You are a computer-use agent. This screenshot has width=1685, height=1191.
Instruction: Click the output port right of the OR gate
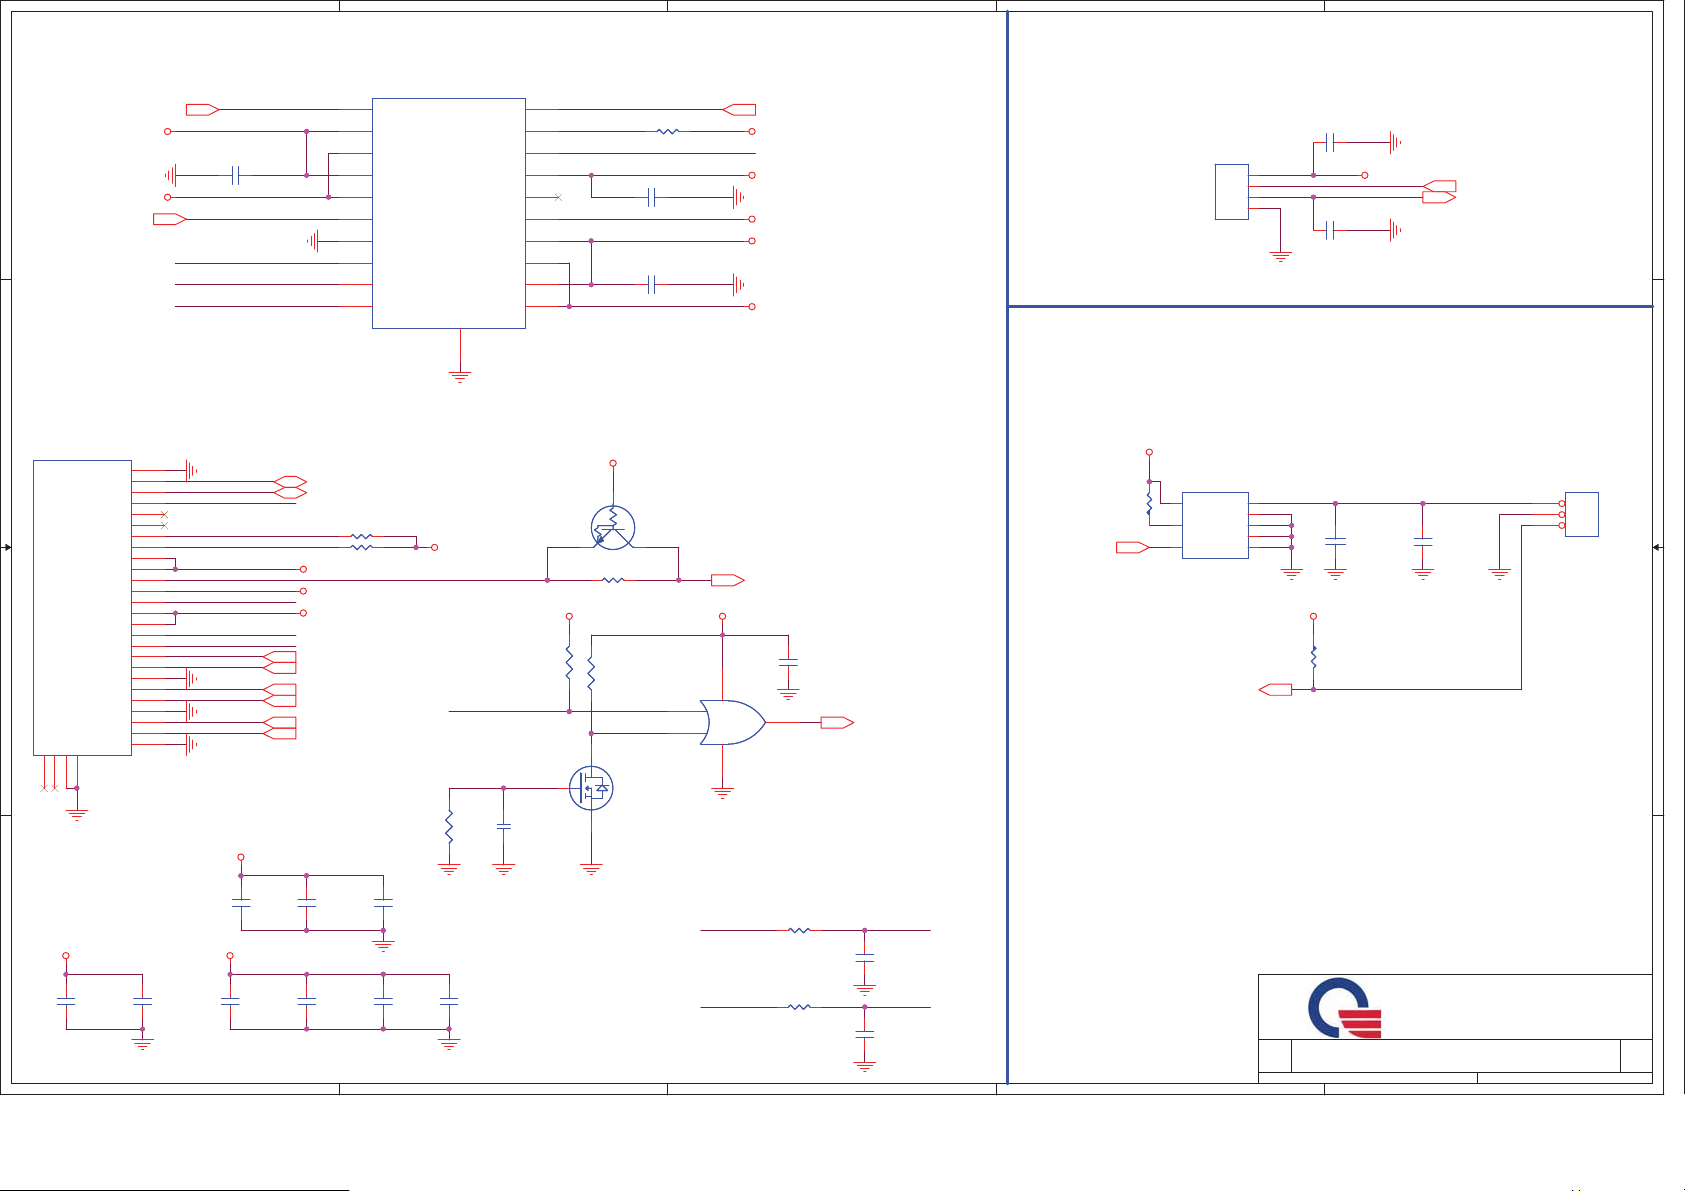pyautogui.click(x=837, y=722)
